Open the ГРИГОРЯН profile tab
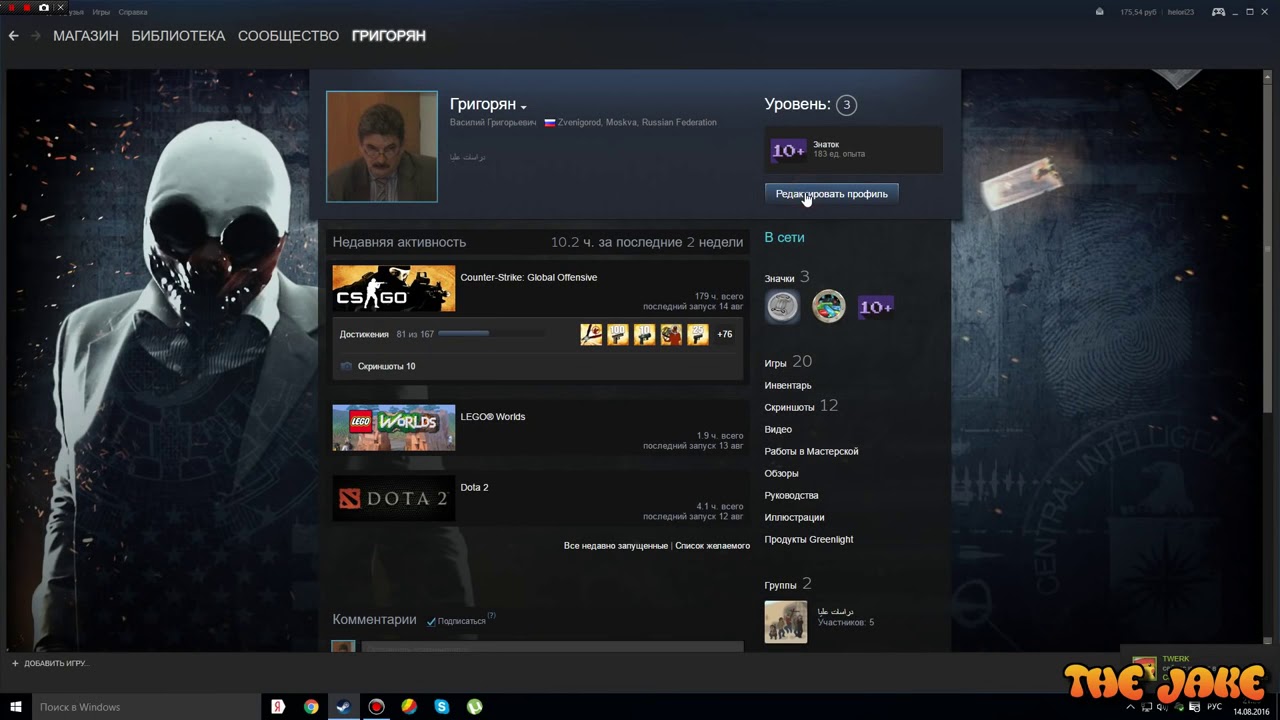Viewport: 1280px width, 720px height. click(x=389, y=35)
